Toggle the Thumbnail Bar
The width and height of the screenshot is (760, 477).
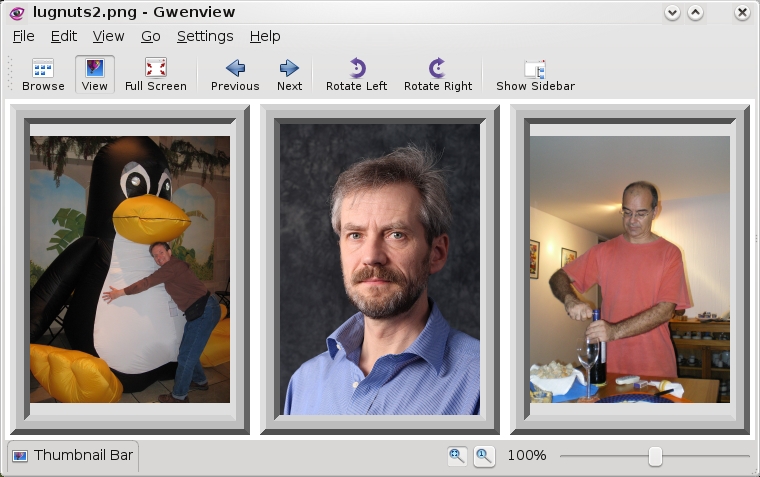click(x=73, y=456)
